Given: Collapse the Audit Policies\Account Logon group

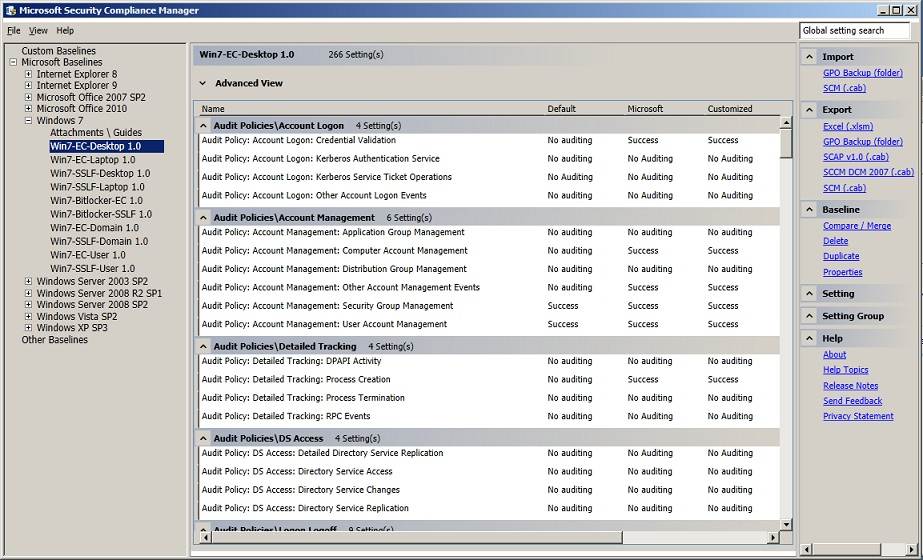Looking at the screenshot, I should pyautogui.click(x=204, y=126).
